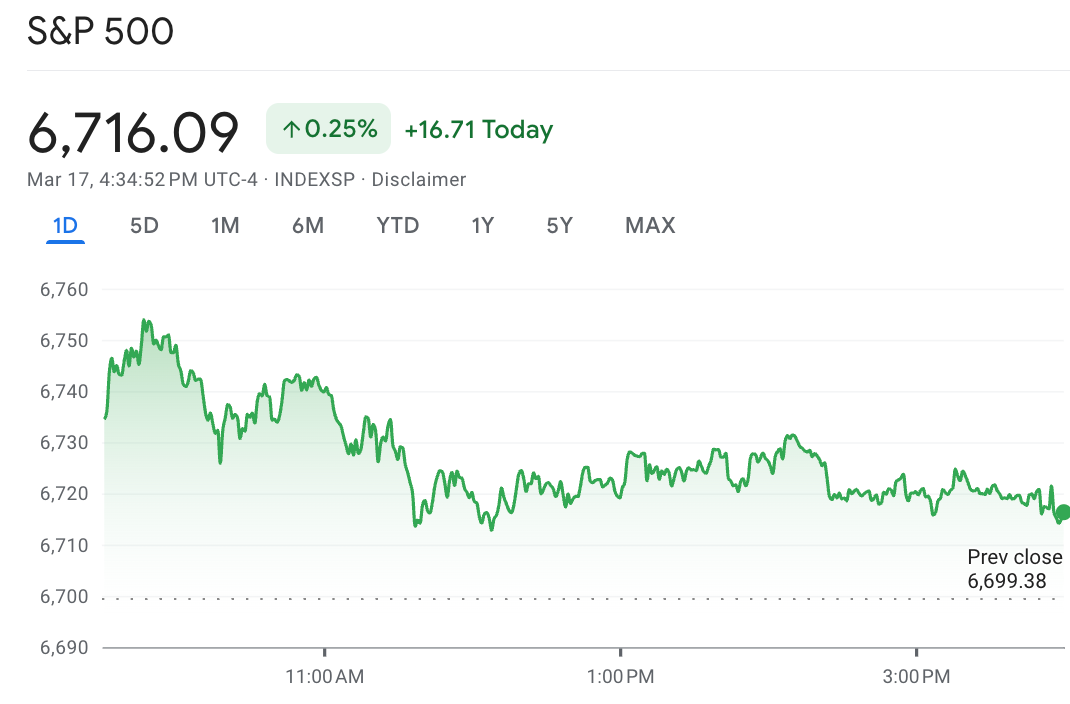Screen dimensions: 1070x704
Task: Click the Prev close 6,699.38 label
Action: (1014, 570)
